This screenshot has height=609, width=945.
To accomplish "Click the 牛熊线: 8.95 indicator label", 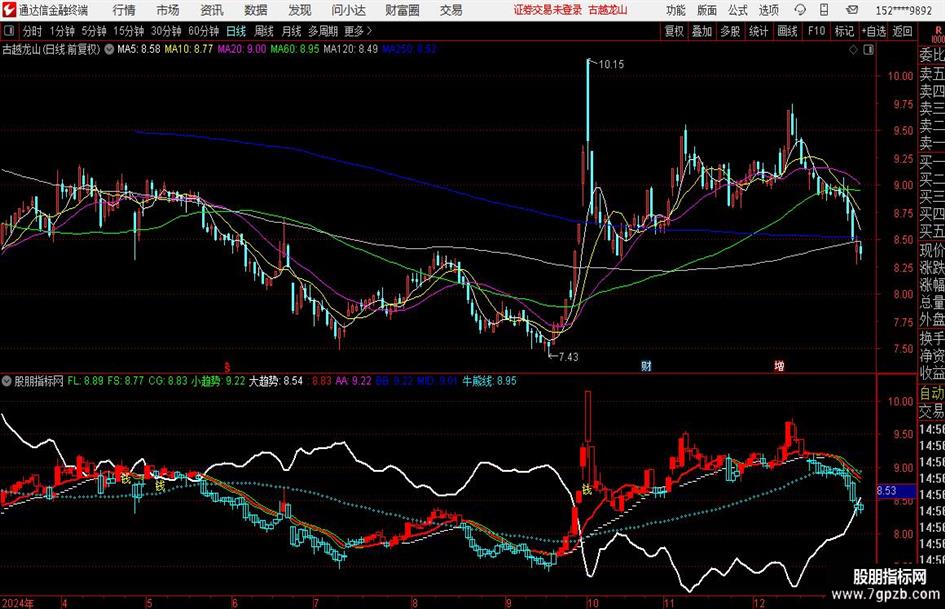I will coord(489,381).
